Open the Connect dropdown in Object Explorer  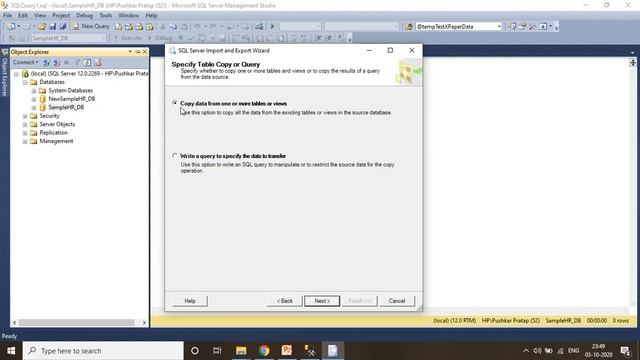point(25,62)
